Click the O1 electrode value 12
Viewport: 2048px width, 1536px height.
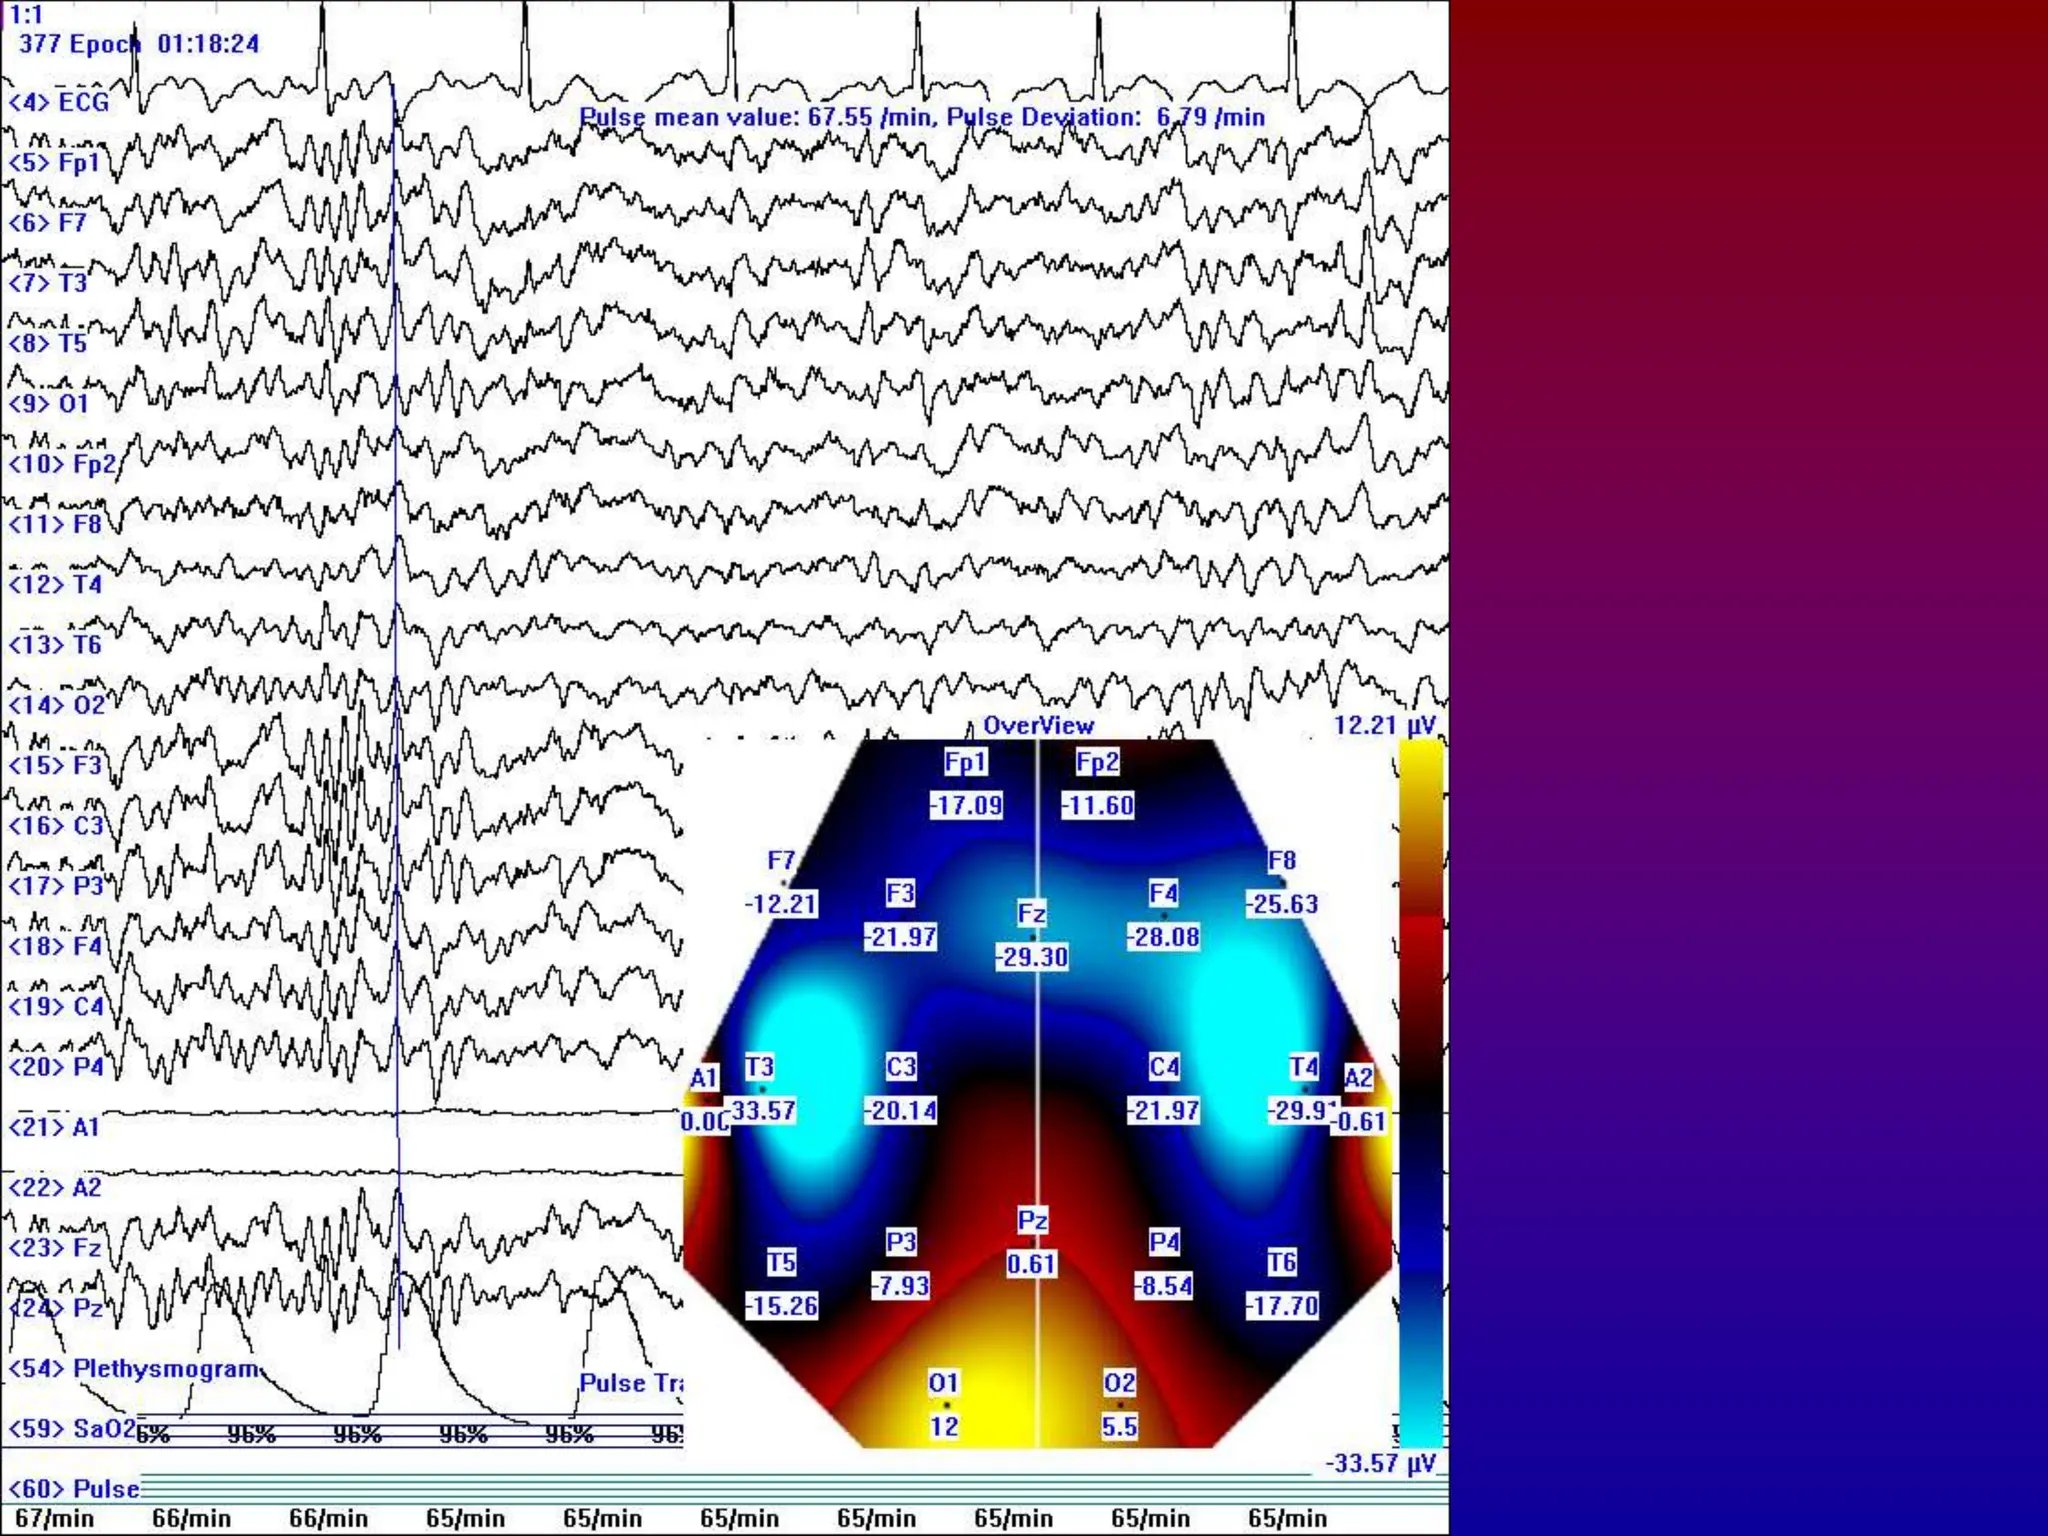pyautogui.click(x=944, y=1426)
